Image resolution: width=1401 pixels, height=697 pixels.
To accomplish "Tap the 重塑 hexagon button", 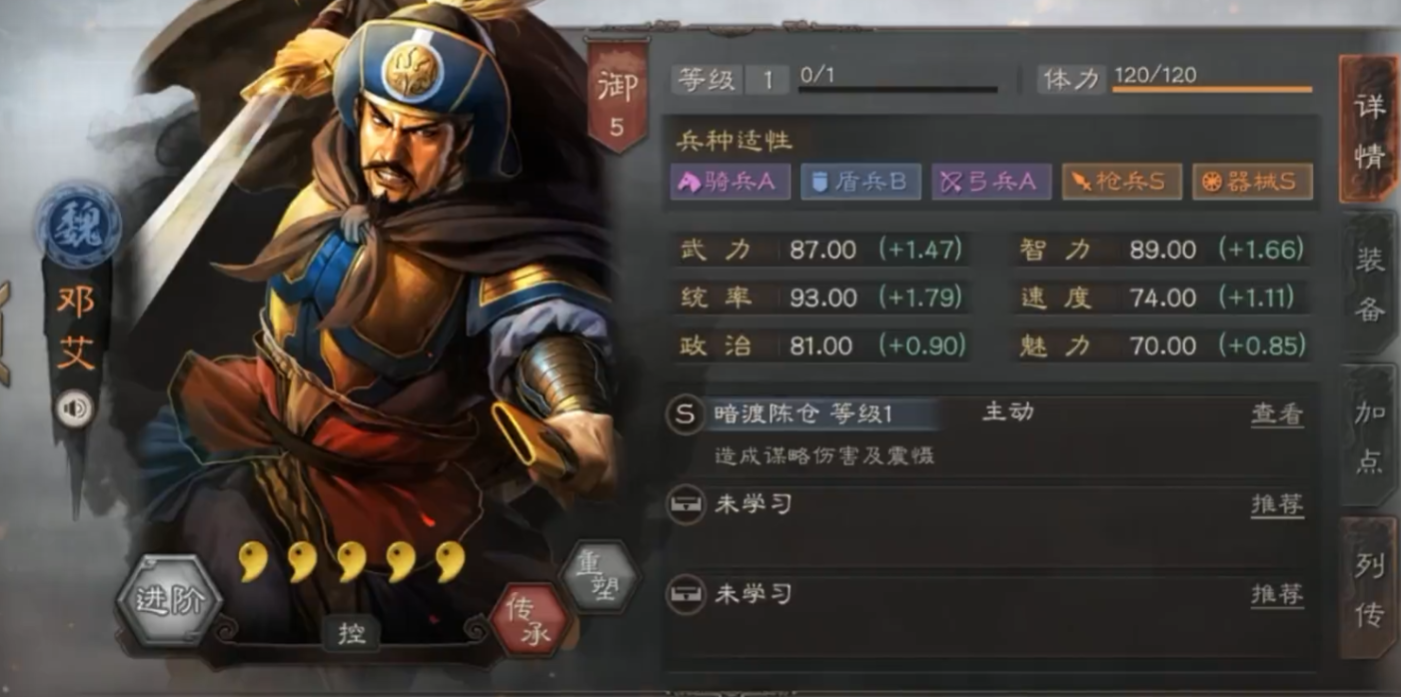I will tap(599, 577).
